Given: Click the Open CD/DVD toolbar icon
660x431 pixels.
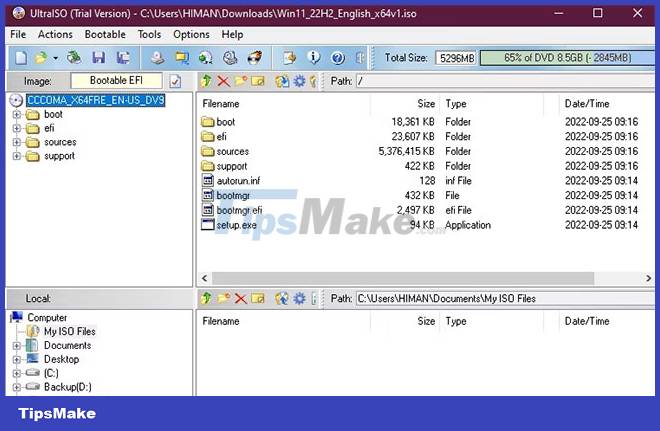Looking at the screenshot, I should 74,58.
